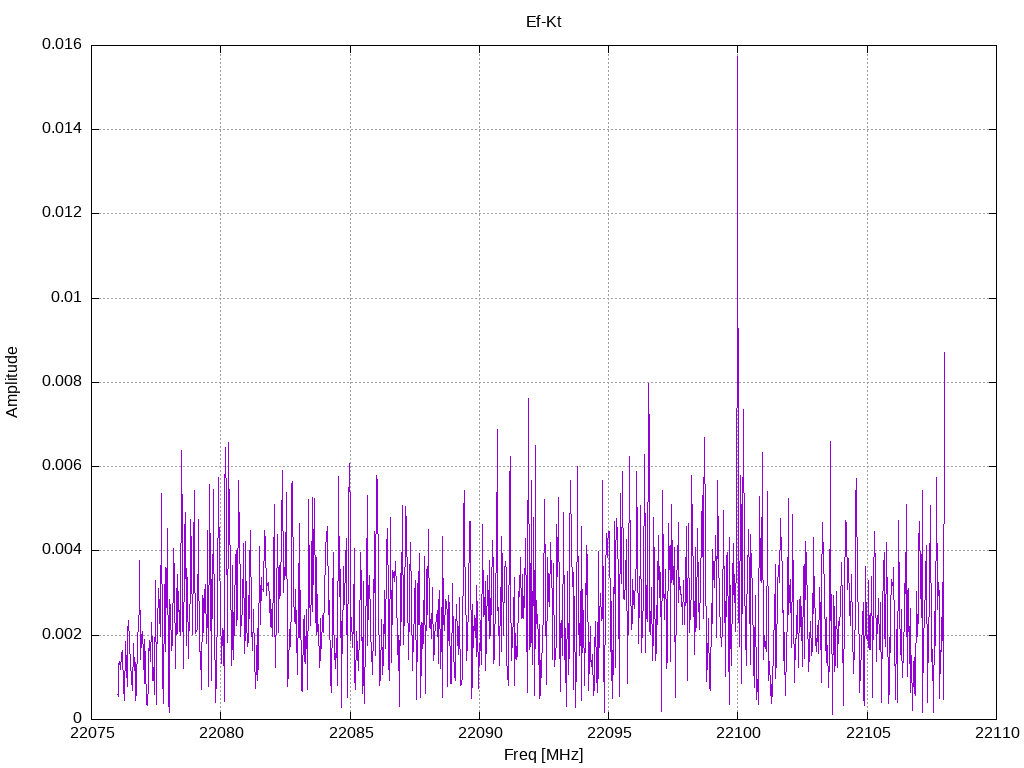Click the 0.012 y-axis tick label
This screenshot has width=1024, height=768.
[61, 213]
